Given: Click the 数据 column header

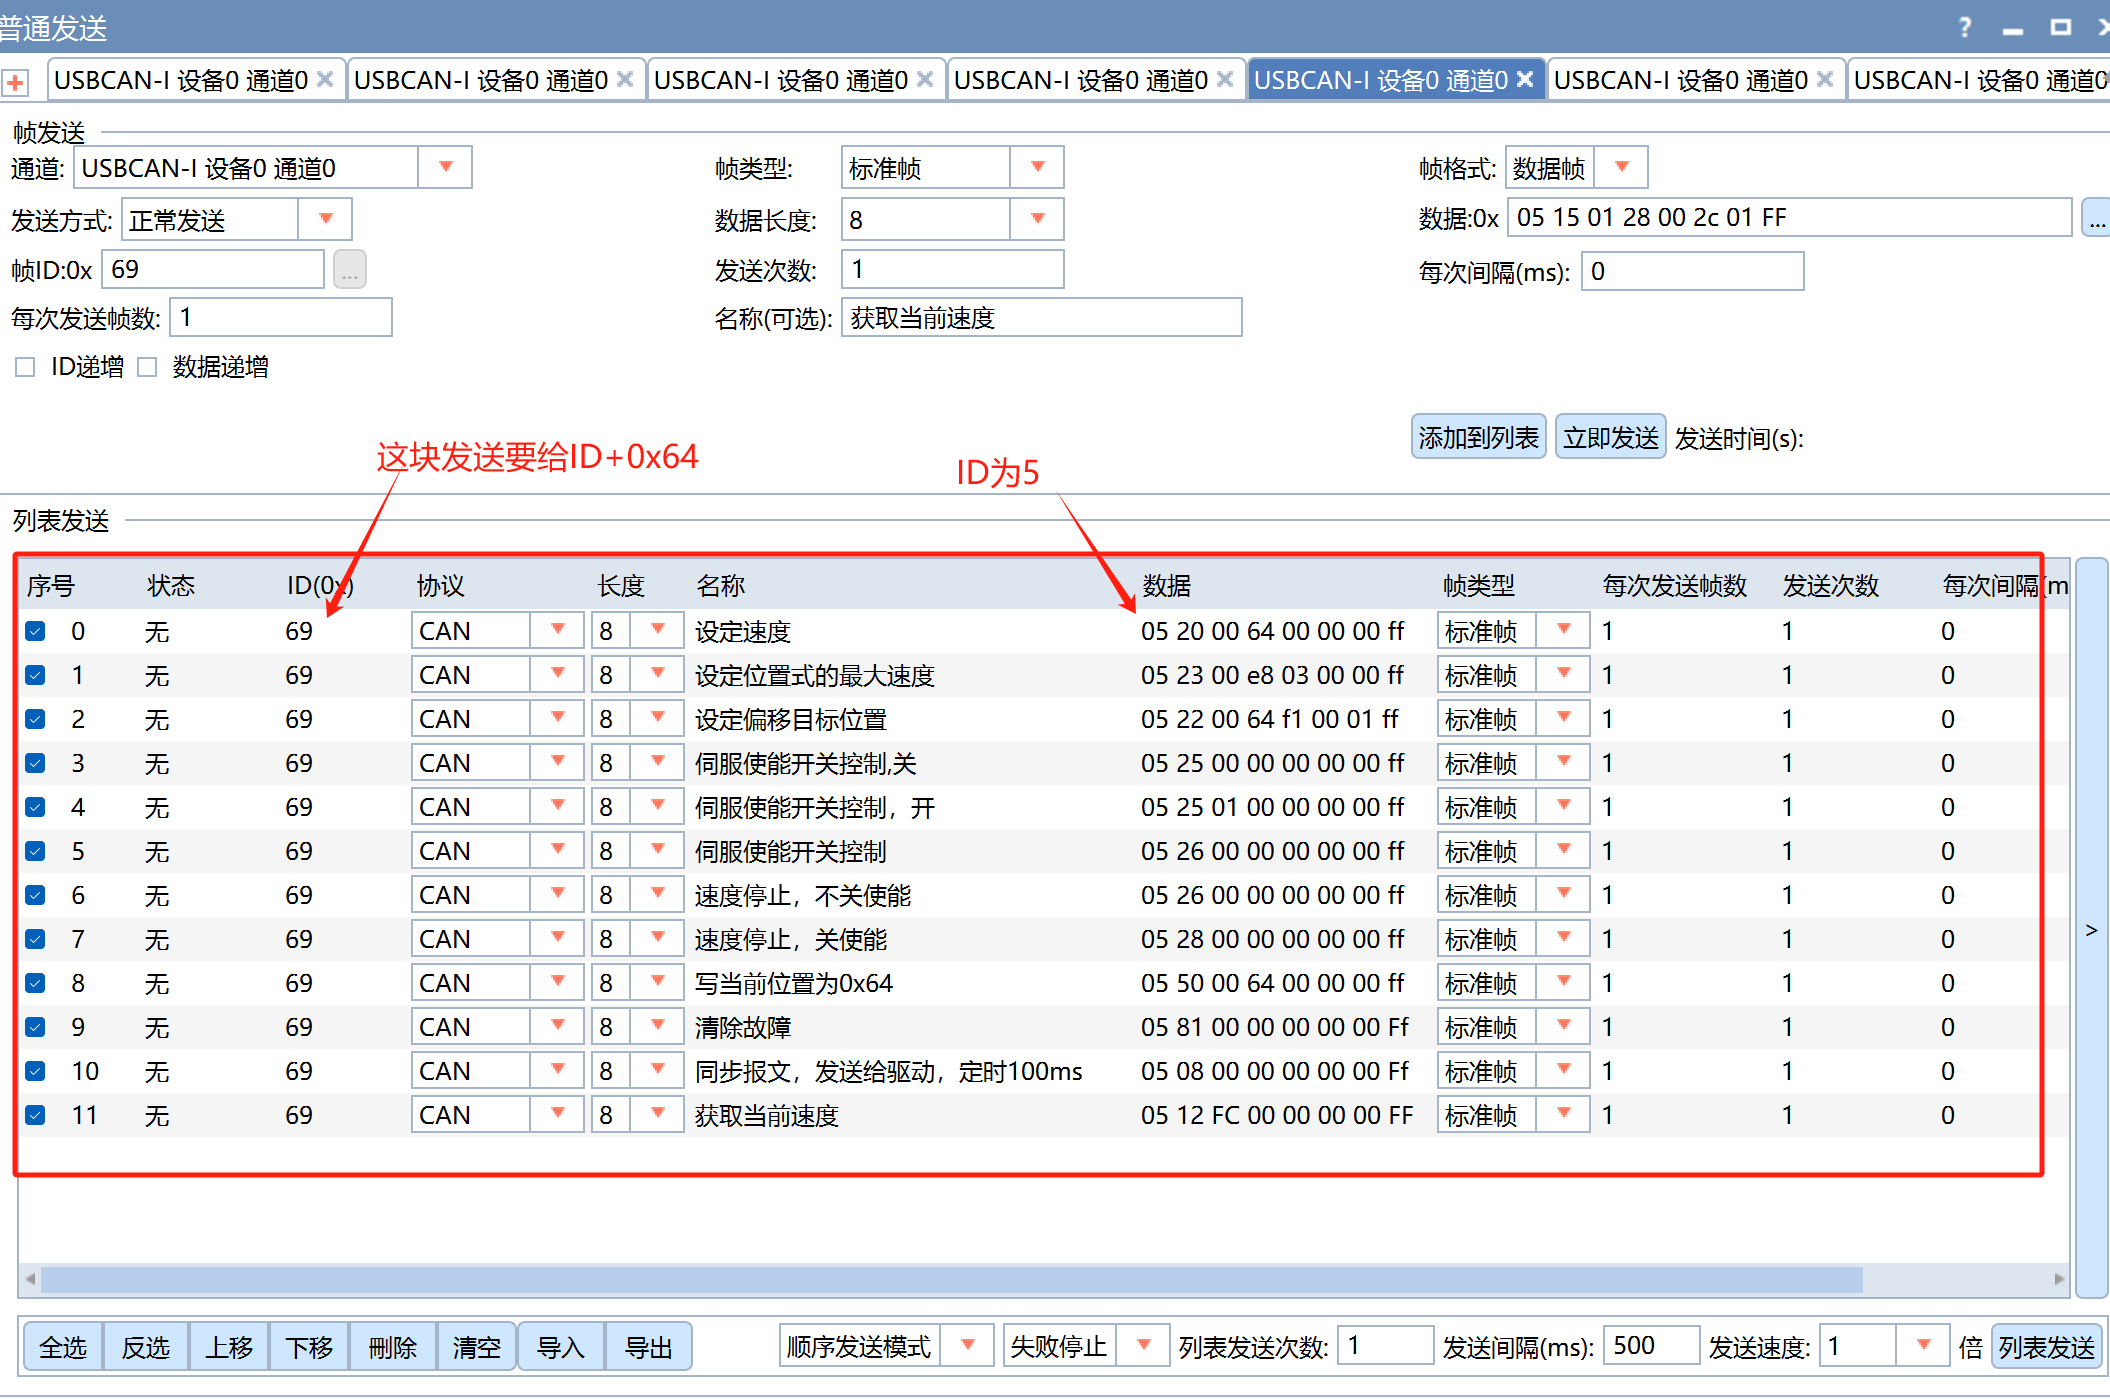Looking at the screenshot, I should click(x=1166, y=585).
